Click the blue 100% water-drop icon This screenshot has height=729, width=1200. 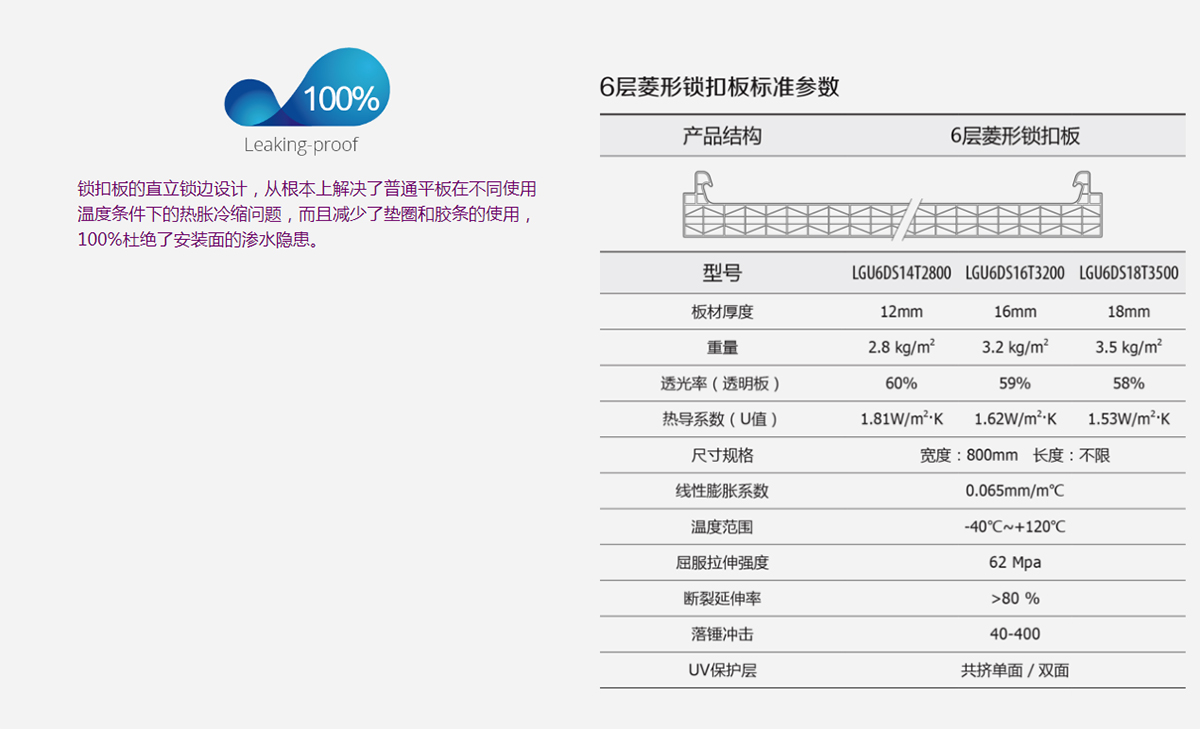(x=306, y=94)
